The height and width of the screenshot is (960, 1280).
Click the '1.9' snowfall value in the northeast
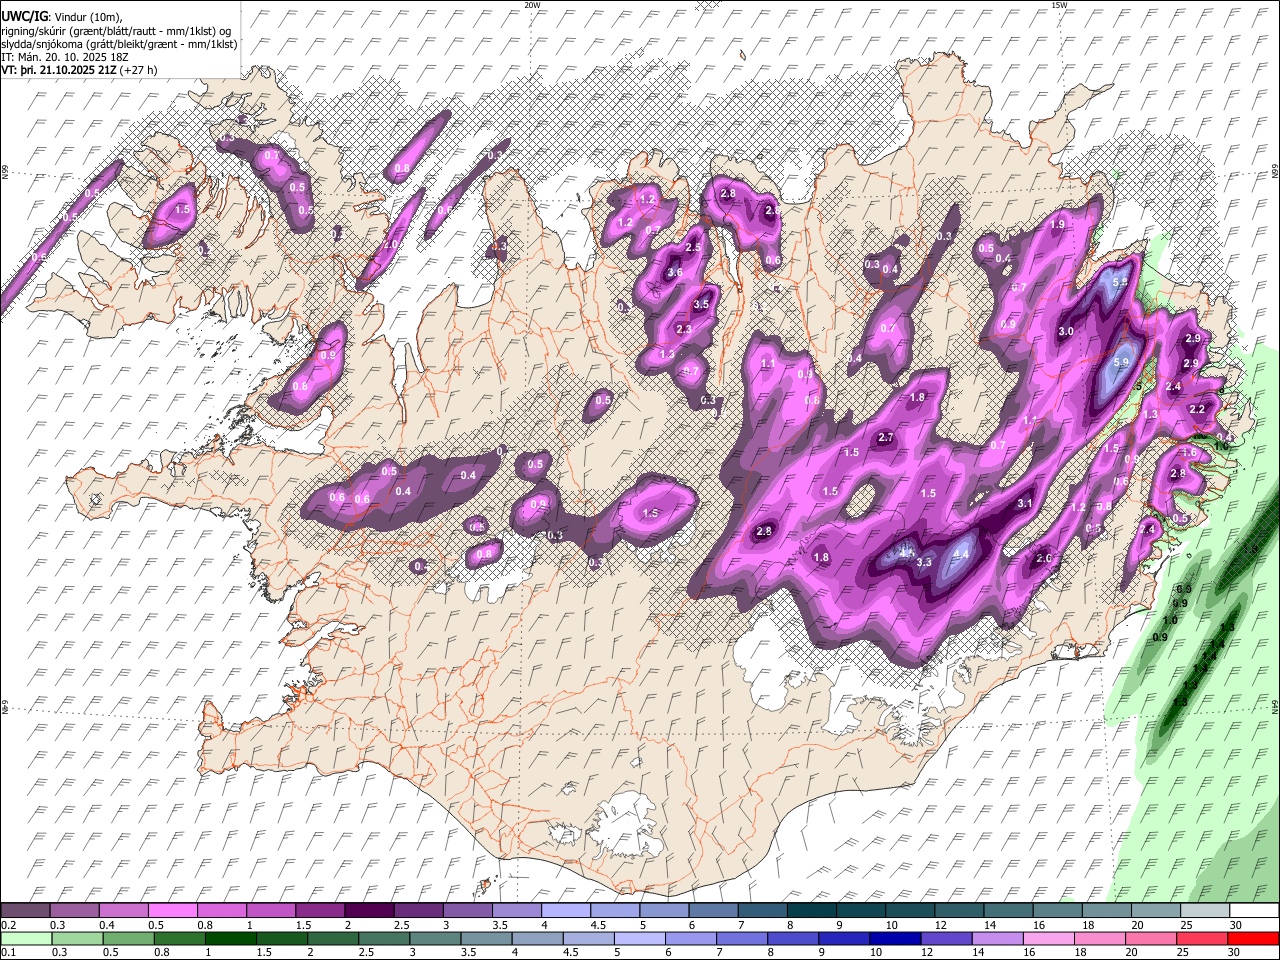[x=1058, y=225]
